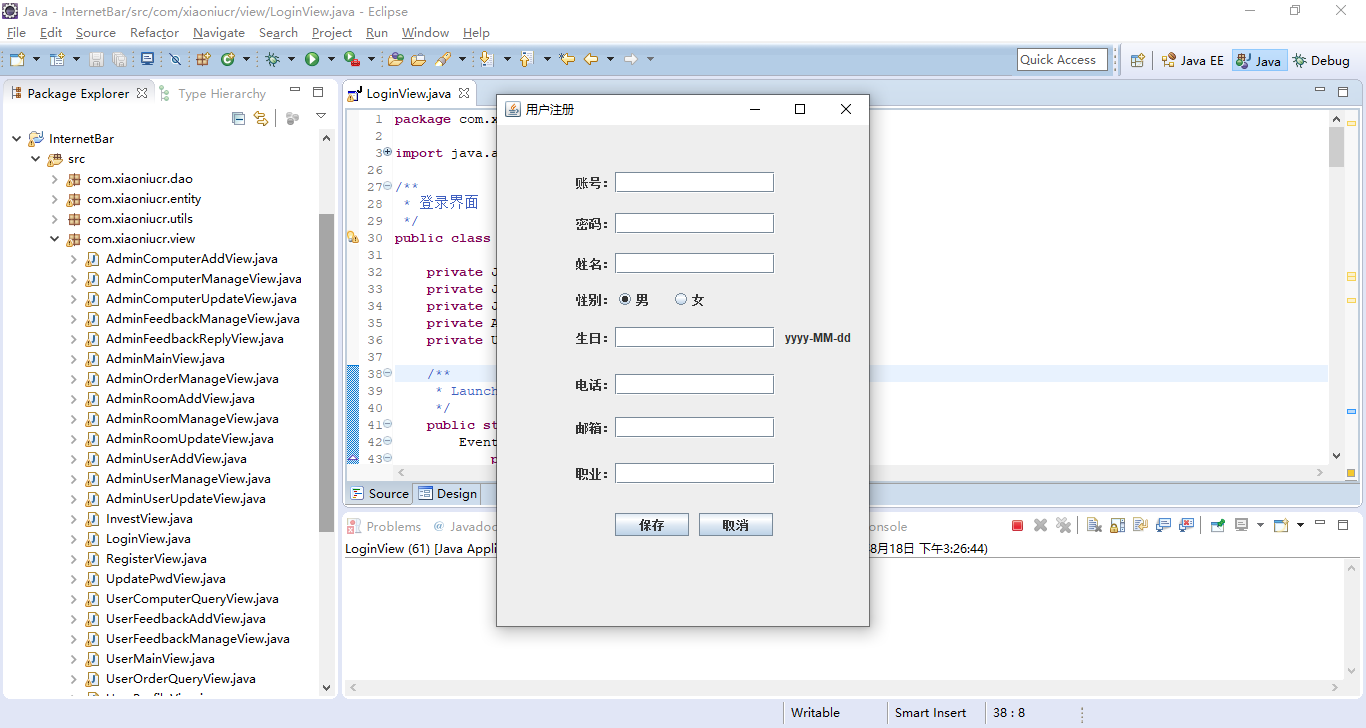Jump to the Previous Annotation
1366x728 pixels.
[x=526, y=60]
